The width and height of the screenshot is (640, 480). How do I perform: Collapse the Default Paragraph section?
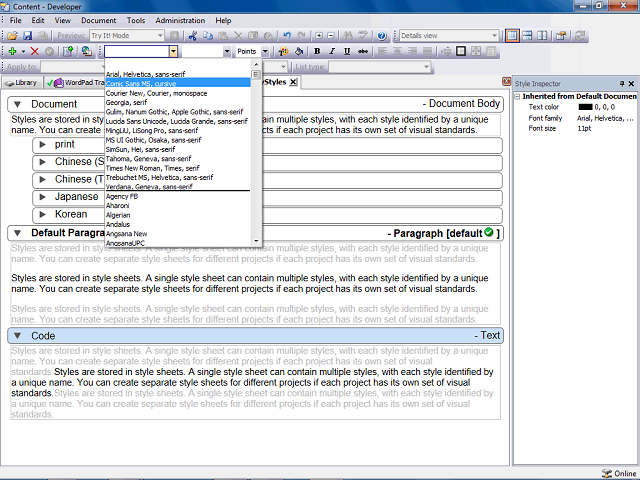(18, 233)
